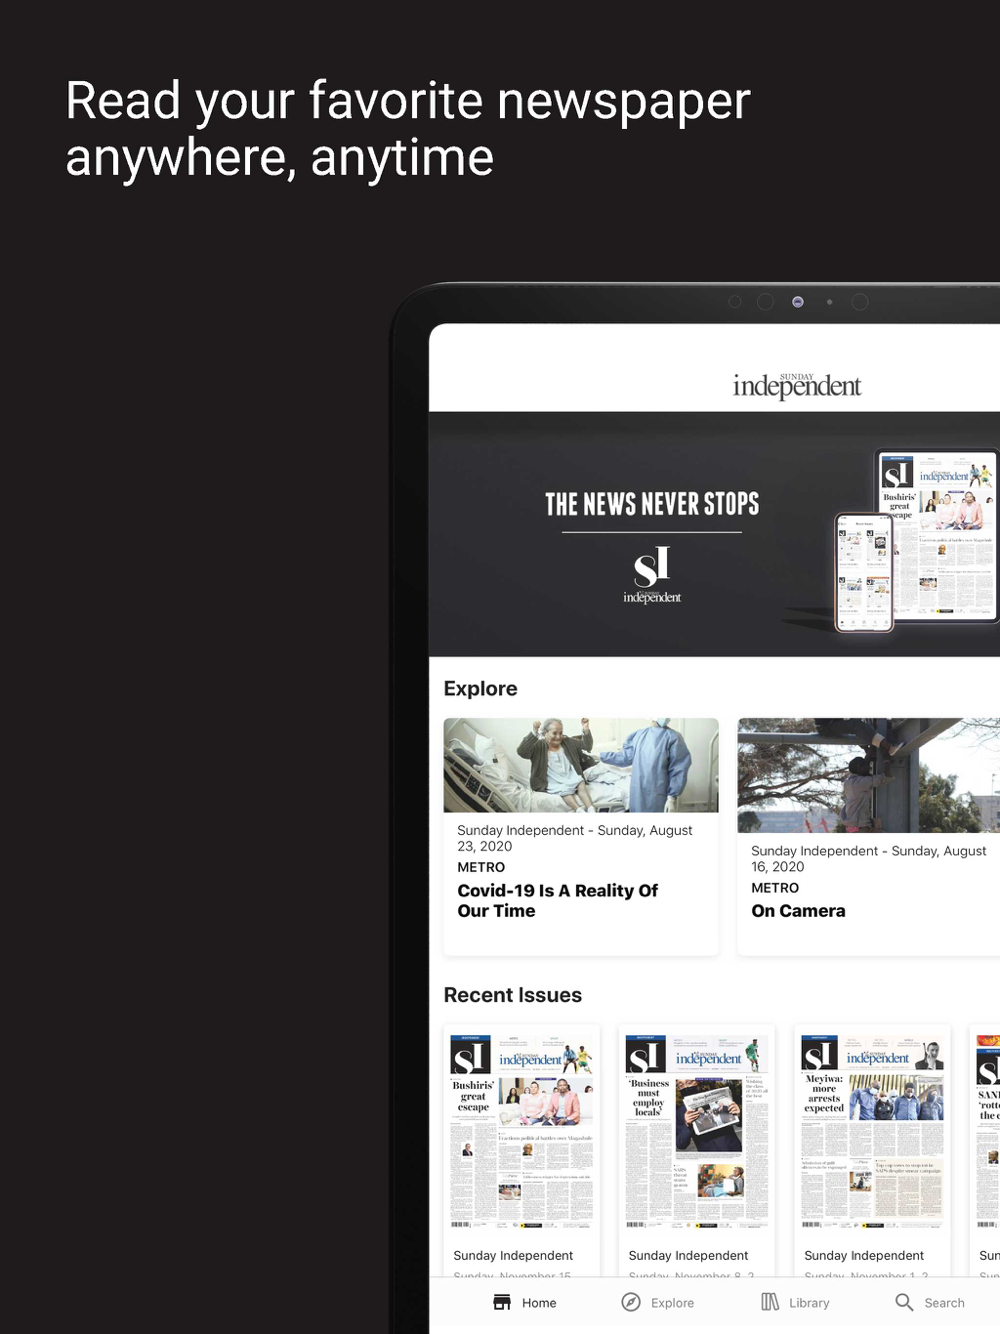
Task: Open the On Camera article photo
Action: [x=868, y=775]
